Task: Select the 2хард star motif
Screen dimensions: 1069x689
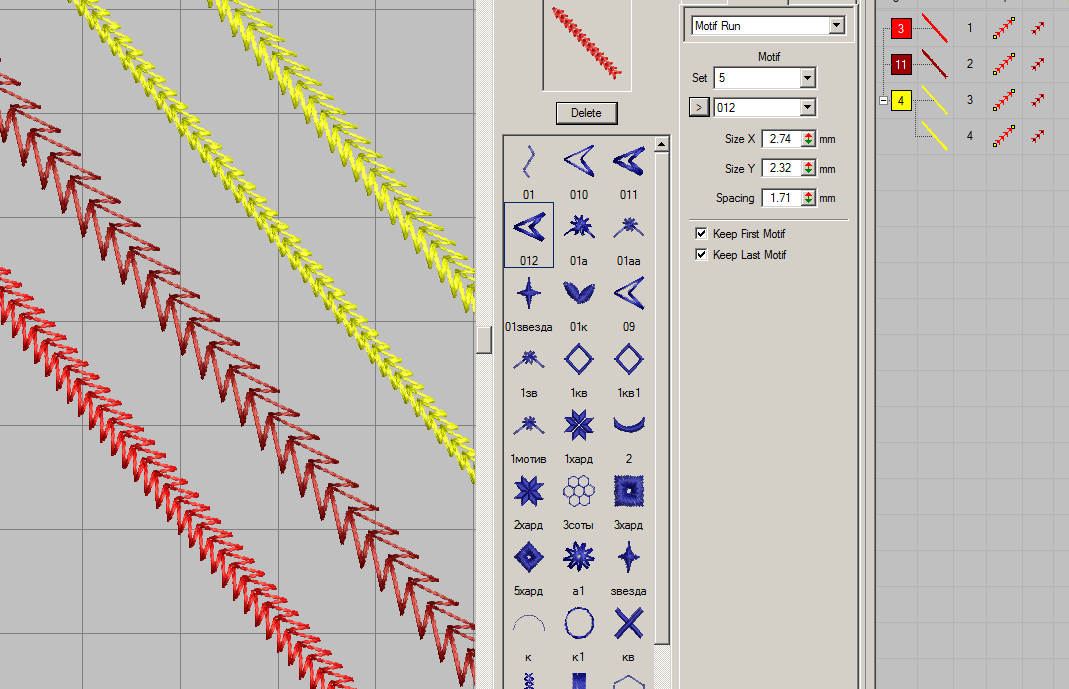Action: 528,492
